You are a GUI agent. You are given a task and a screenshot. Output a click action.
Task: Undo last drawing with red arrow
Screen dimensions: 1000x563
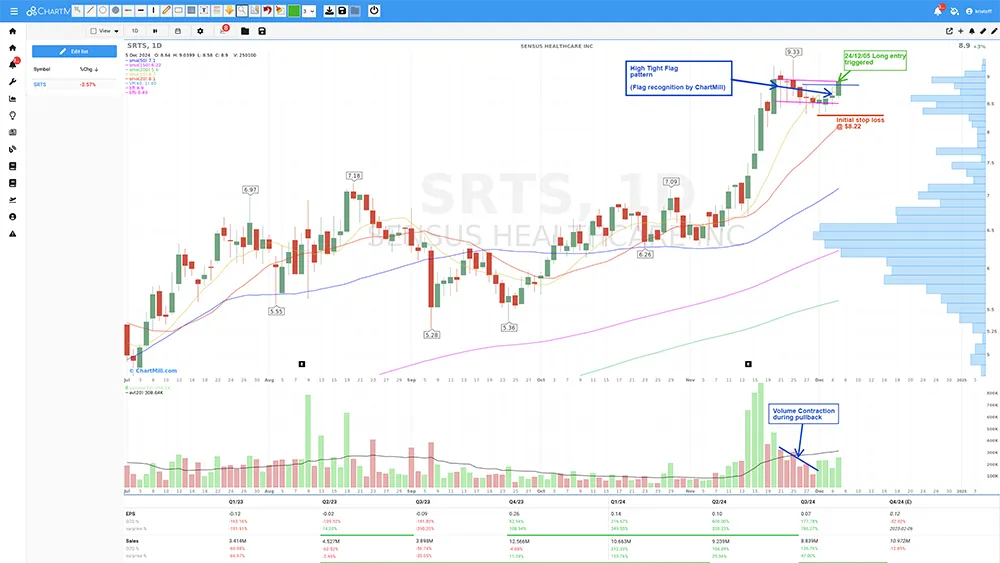pyautogui.click(x=267, y=10)
